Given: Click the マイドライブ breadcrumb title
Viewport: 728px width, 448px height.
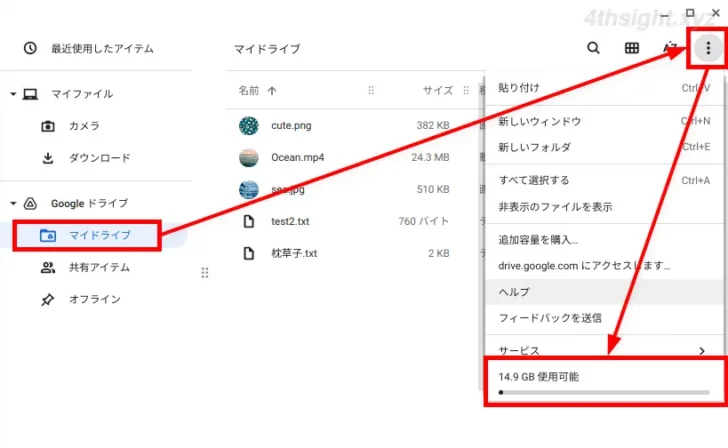Looking at the screenshot, I should pos(267,49).
